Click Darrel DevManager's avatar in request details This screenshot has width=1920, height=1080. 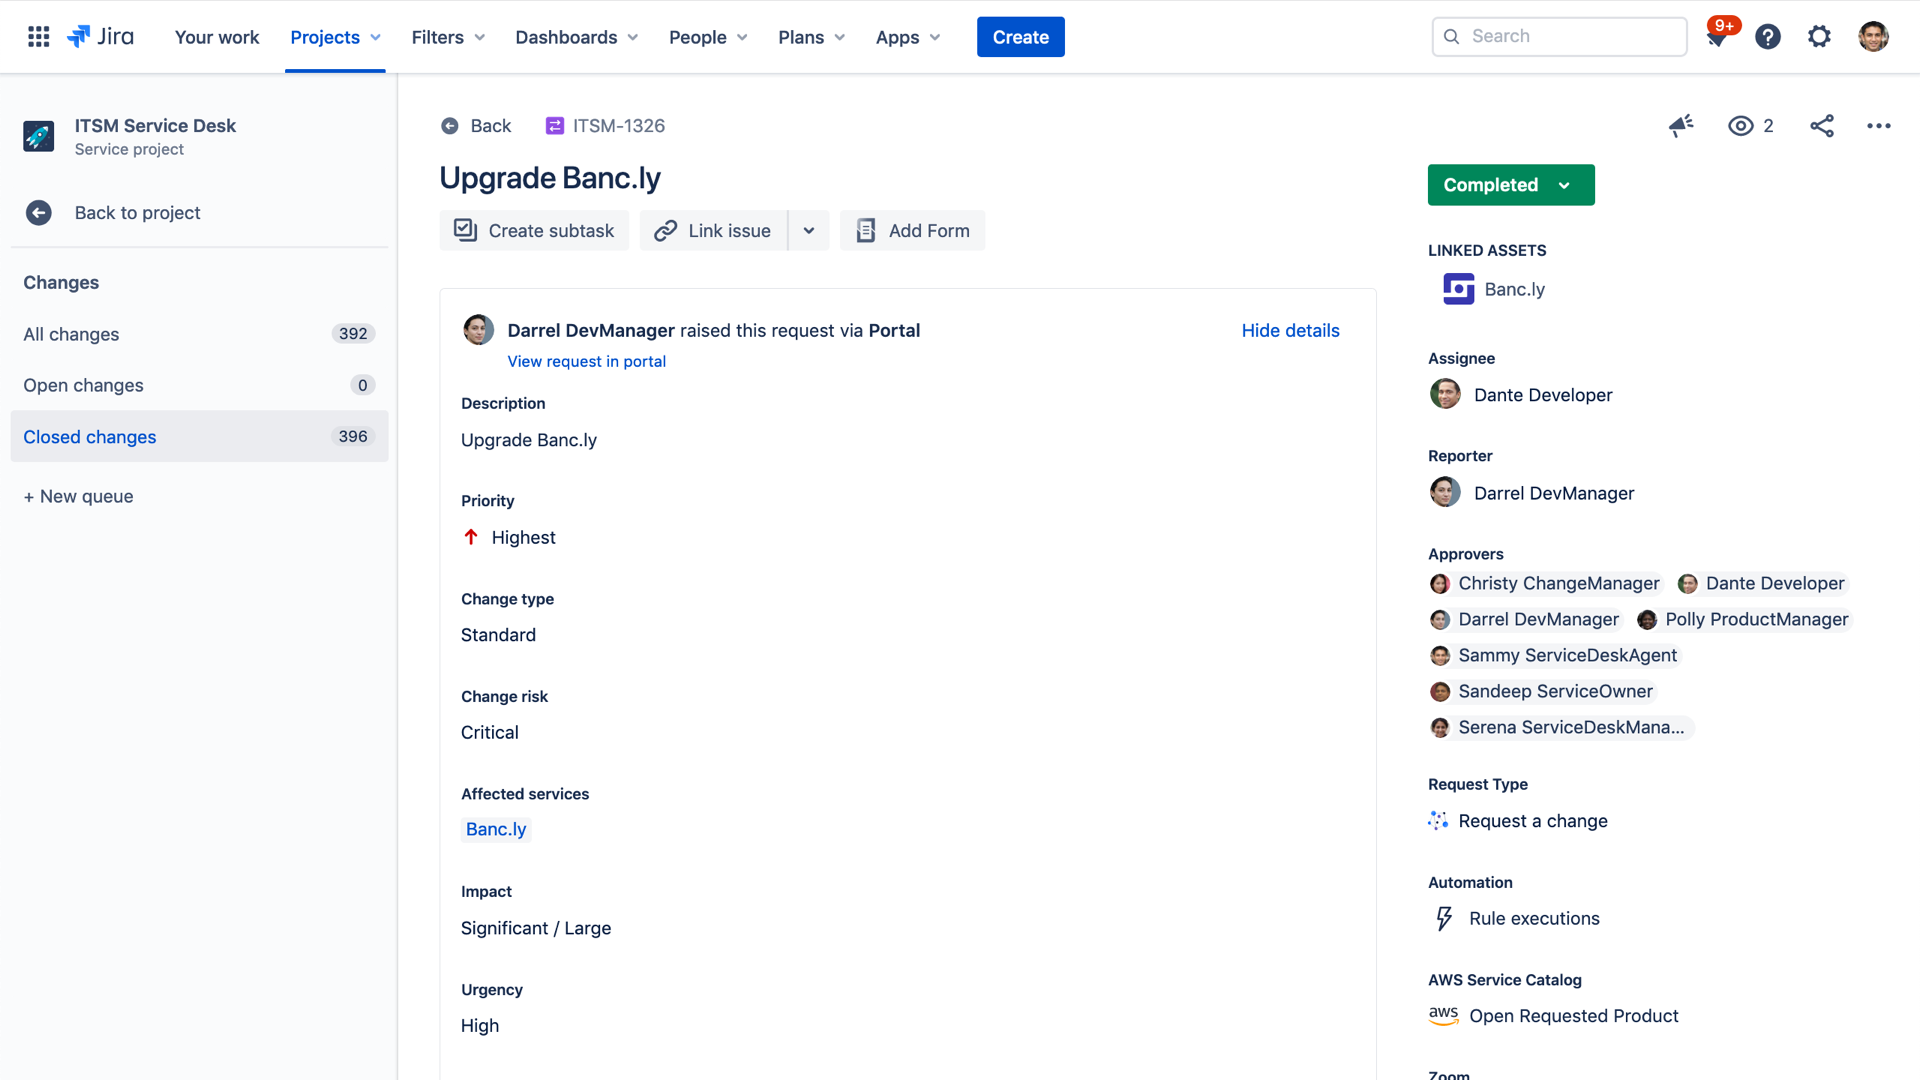[479, 330]
